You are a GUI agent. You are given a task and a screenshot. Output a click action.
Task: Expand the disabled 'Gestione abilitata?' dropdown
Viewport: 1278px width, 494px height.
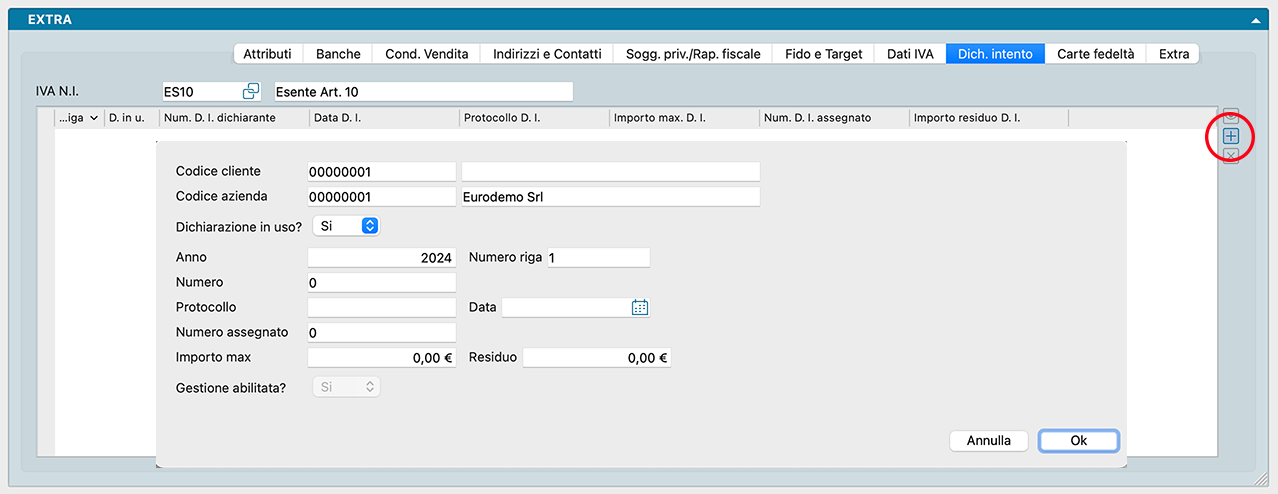click(x=346, y=387)
